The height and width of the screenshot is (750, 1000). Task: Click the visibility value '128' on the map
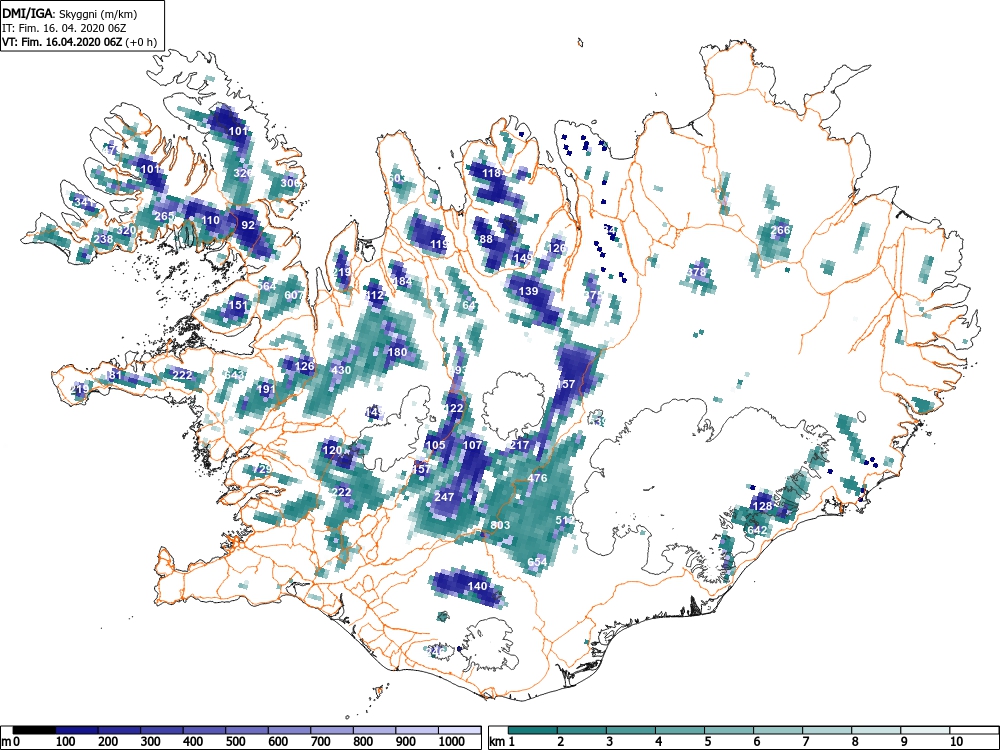762,506
